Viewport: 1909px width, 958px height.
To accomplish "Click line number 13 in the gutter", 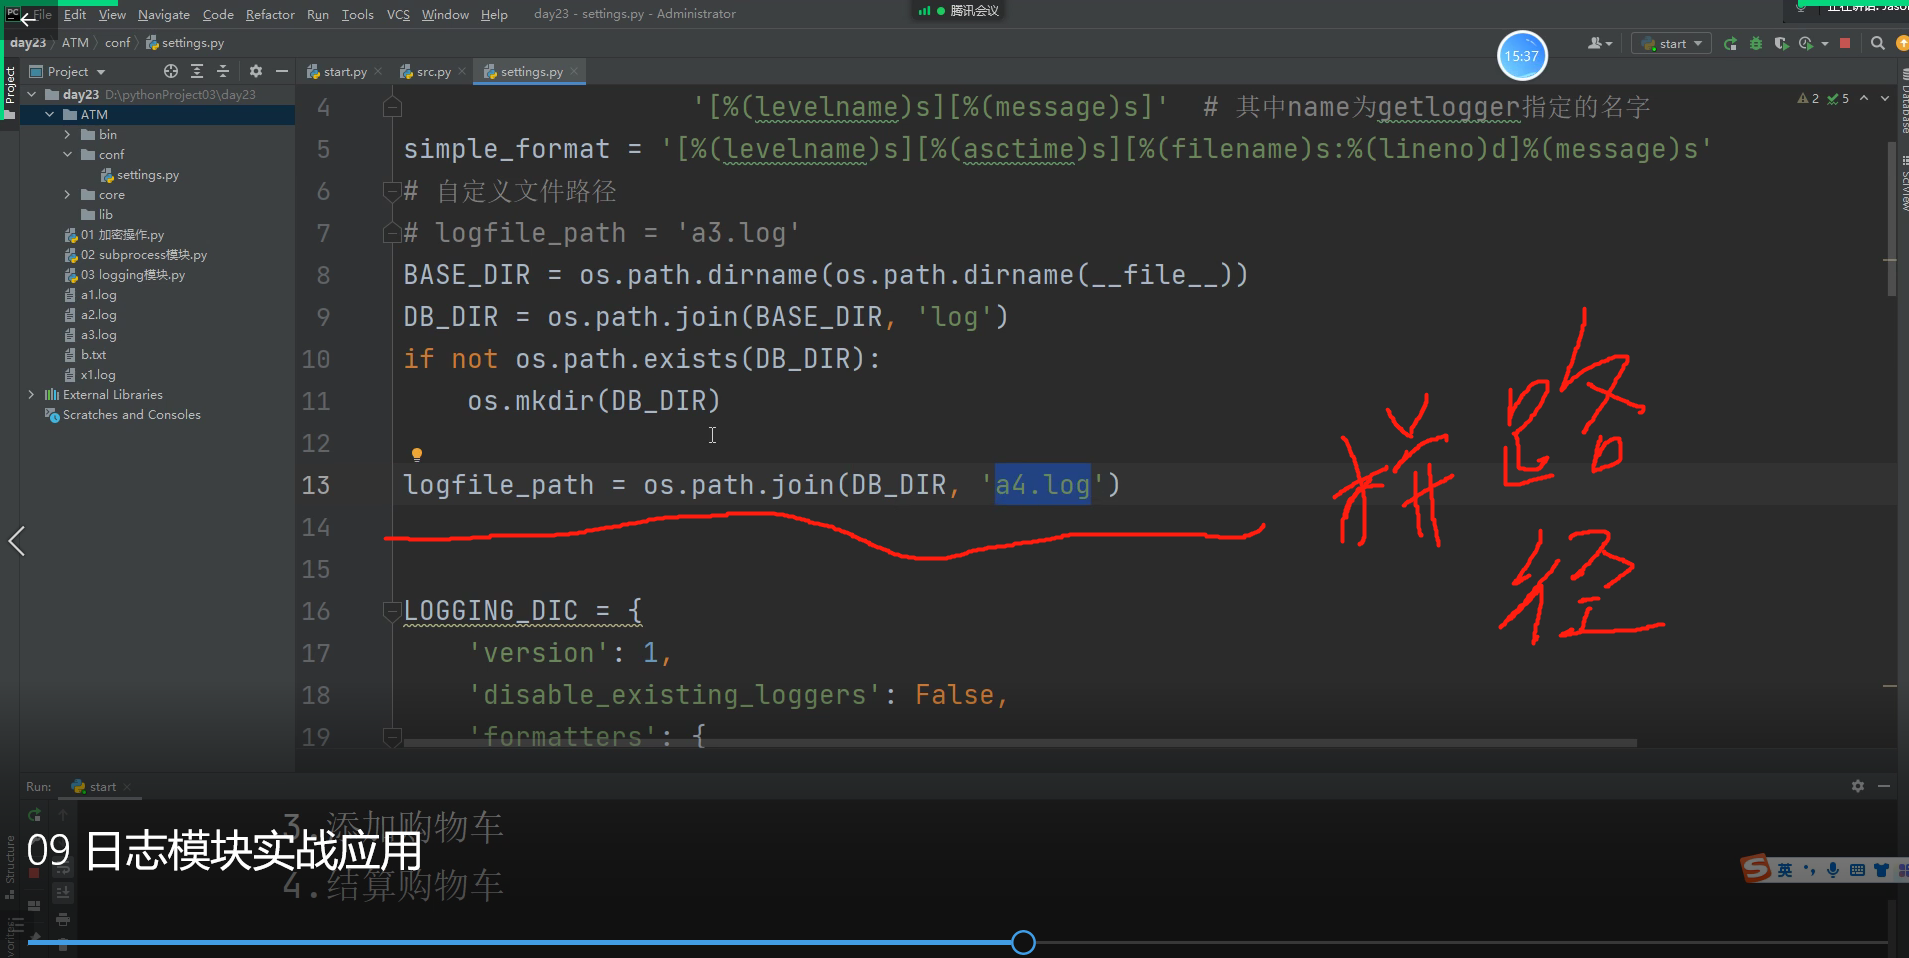I will pos(316,485).
